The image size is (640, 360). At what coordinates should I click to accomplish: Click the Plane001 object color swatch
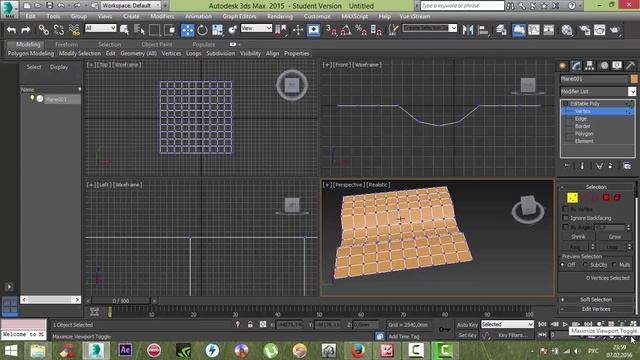pos(633,79)
